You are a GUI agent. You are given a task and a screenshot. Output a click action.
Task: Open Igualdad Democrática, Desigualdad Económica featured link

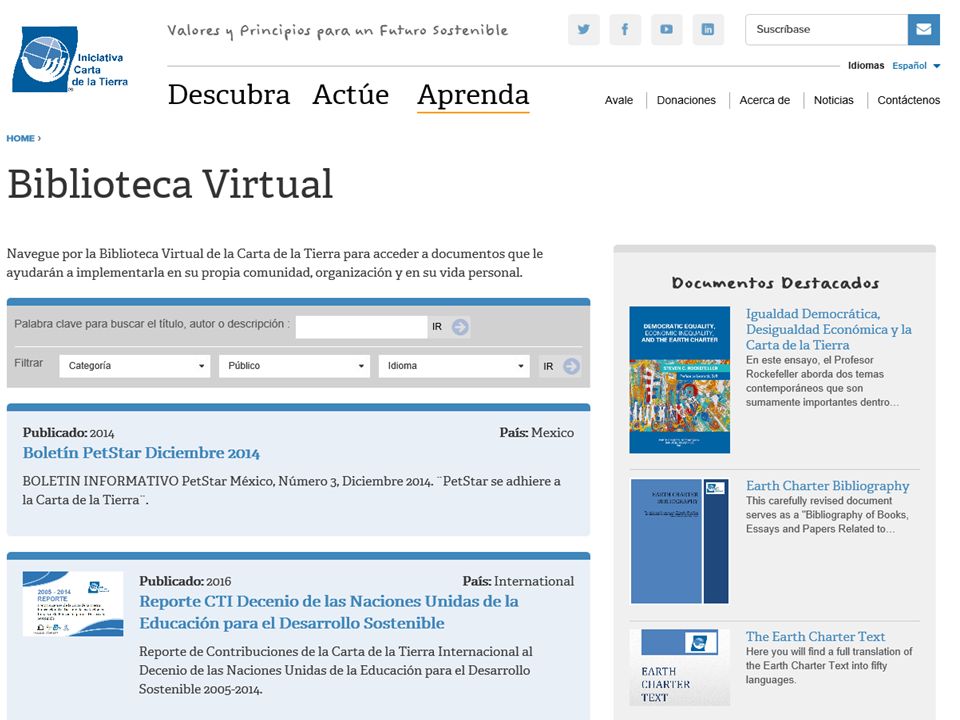pyautogui.click(x=828, y=329)
